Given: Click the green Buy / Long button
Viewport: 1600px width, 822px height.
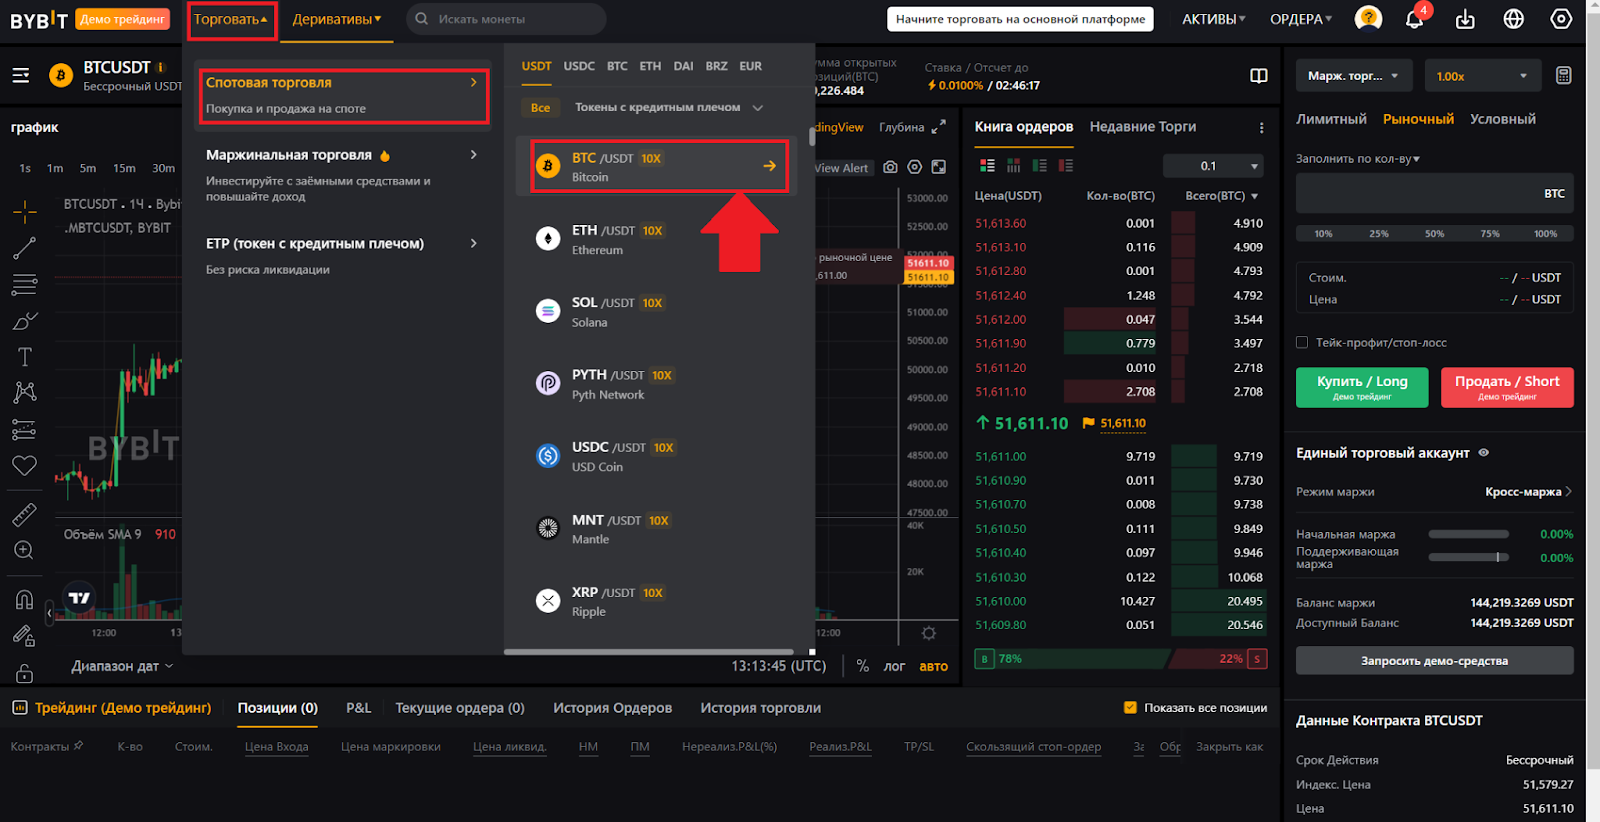Looking at the screenshot, I should point(1361,387).
